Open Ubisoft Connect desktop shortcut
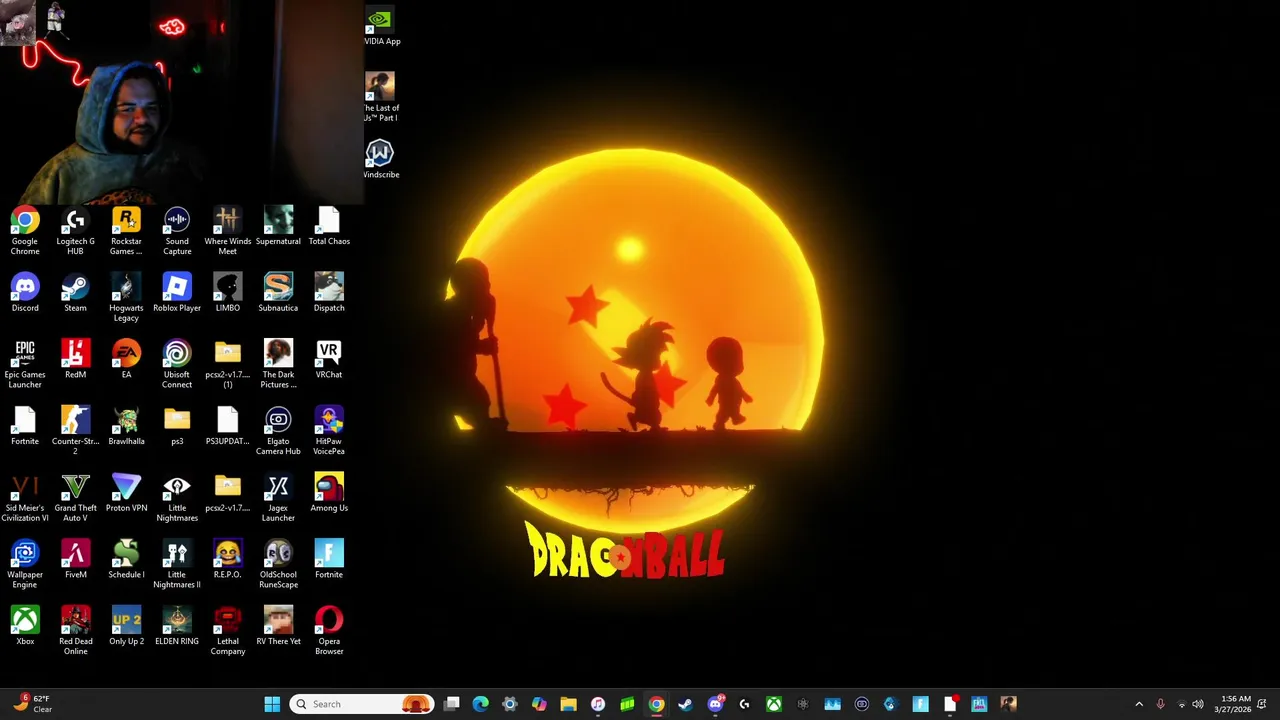 point(177,364)
